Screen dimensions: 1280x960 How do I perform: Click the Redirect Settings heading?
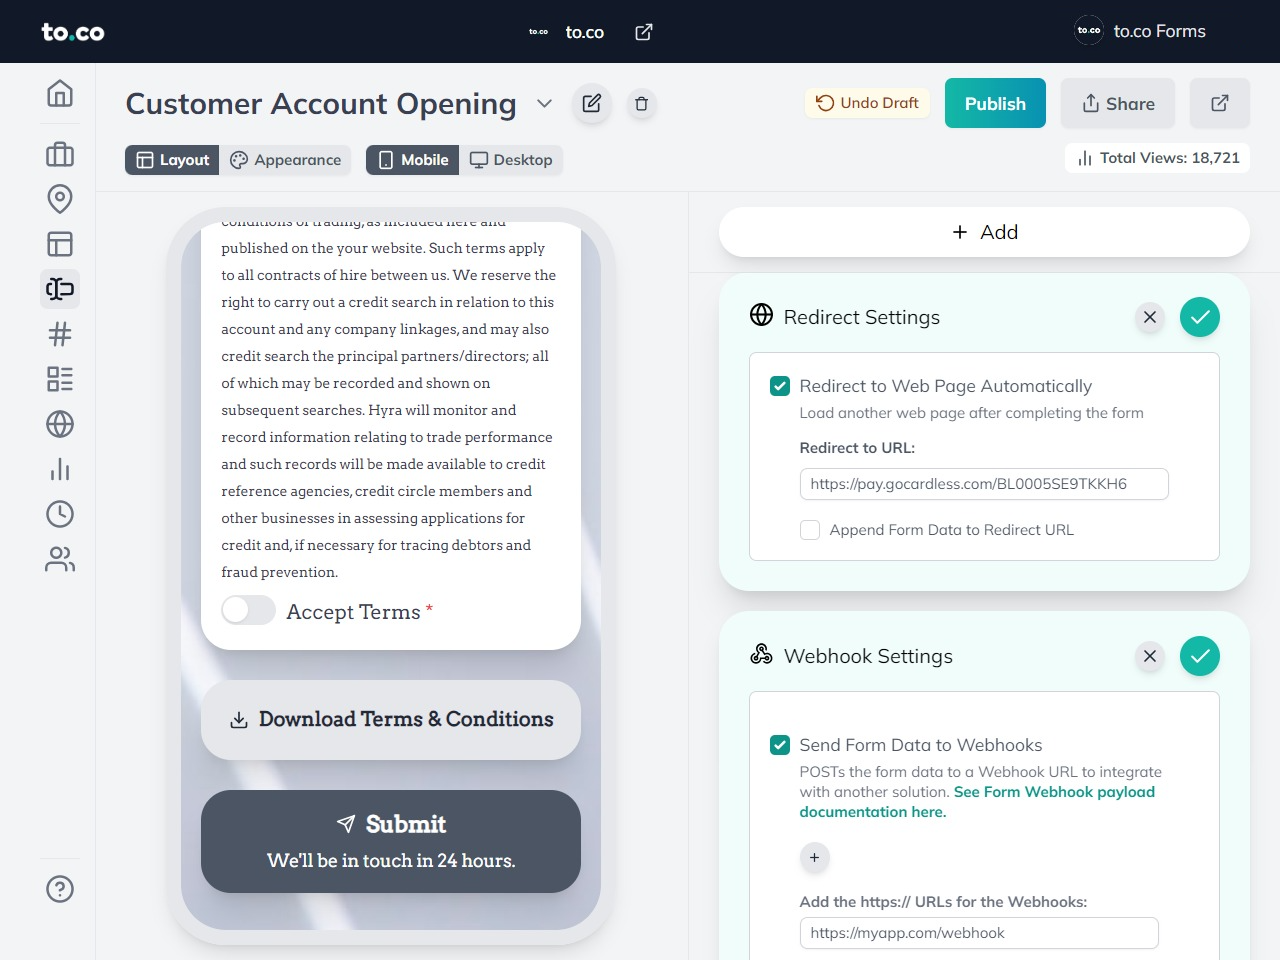click(862, 317)
